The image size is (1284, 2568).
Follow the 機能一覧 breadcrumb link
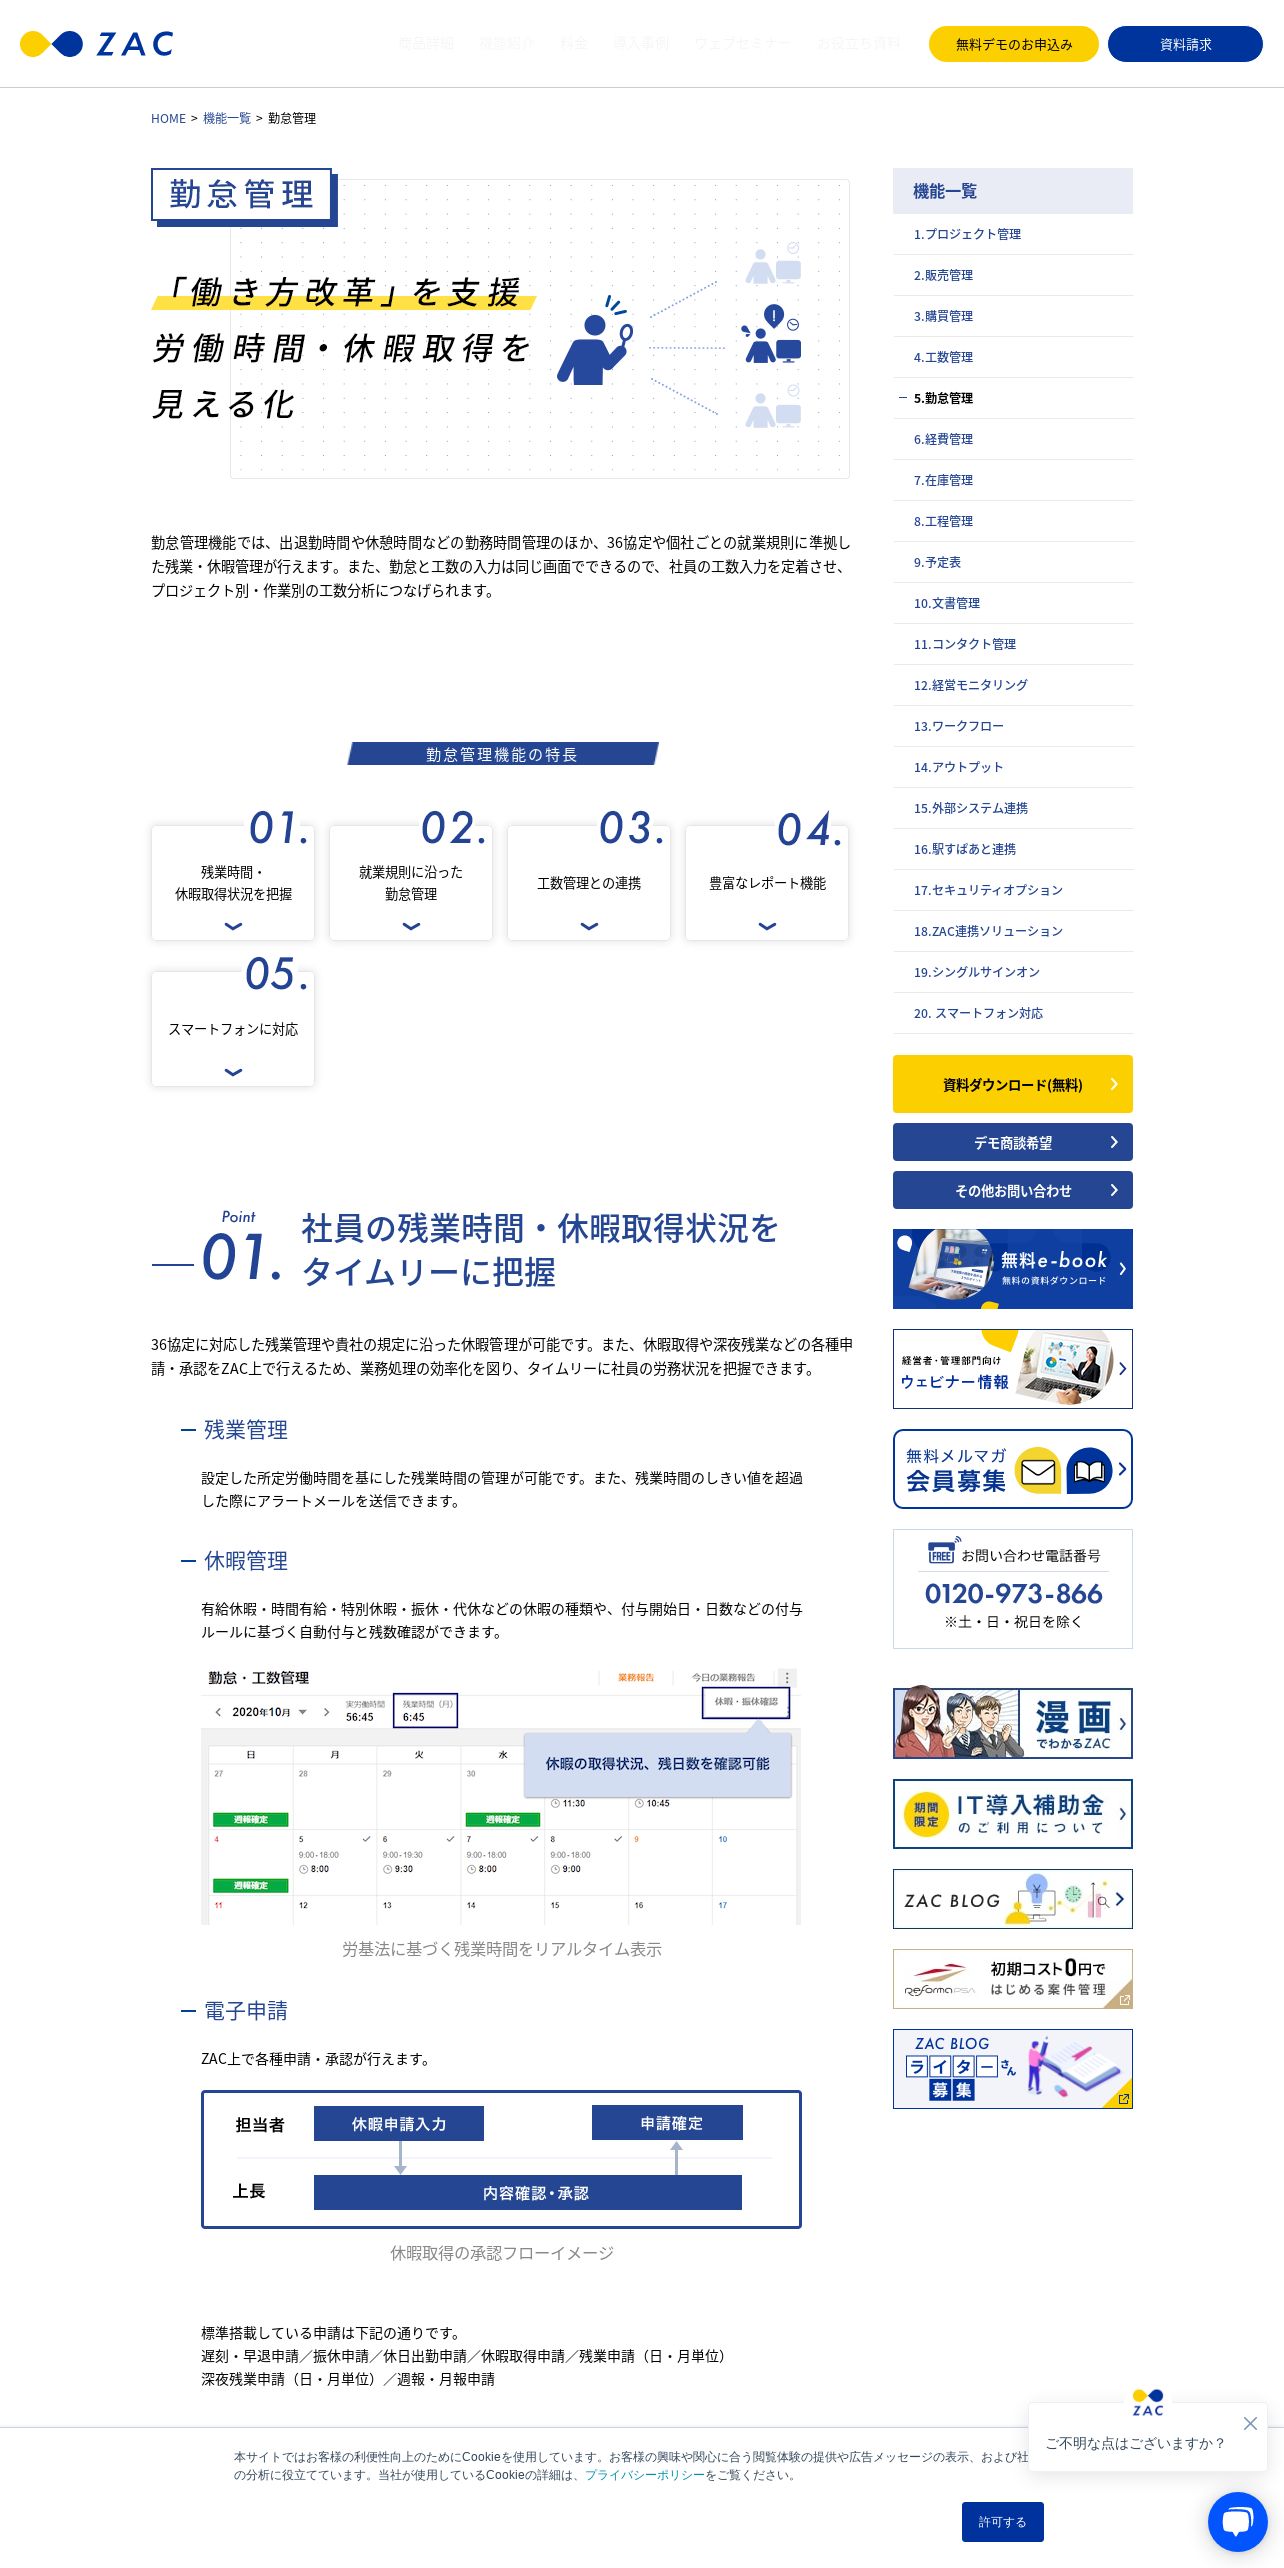[227, 118]
